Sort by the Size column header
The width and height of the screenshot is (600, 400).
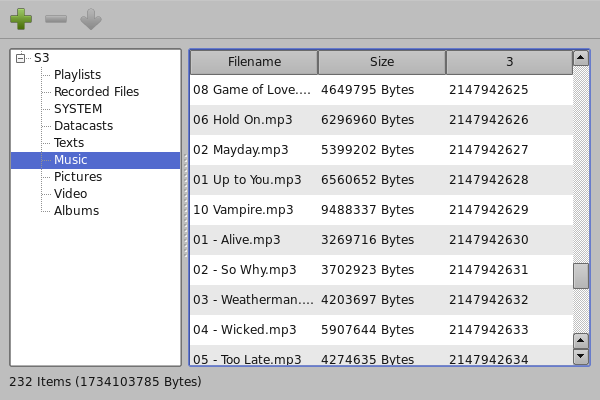point(382,62)
